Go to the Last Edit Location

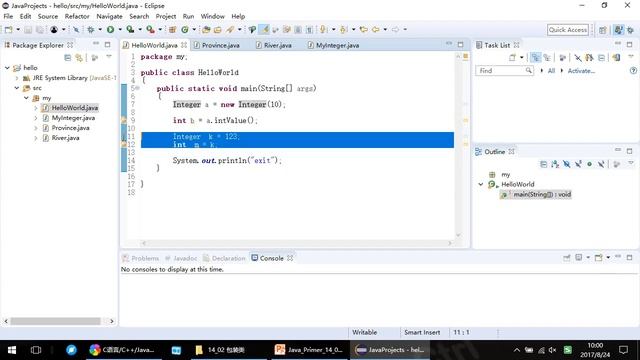tap(364, 29)
